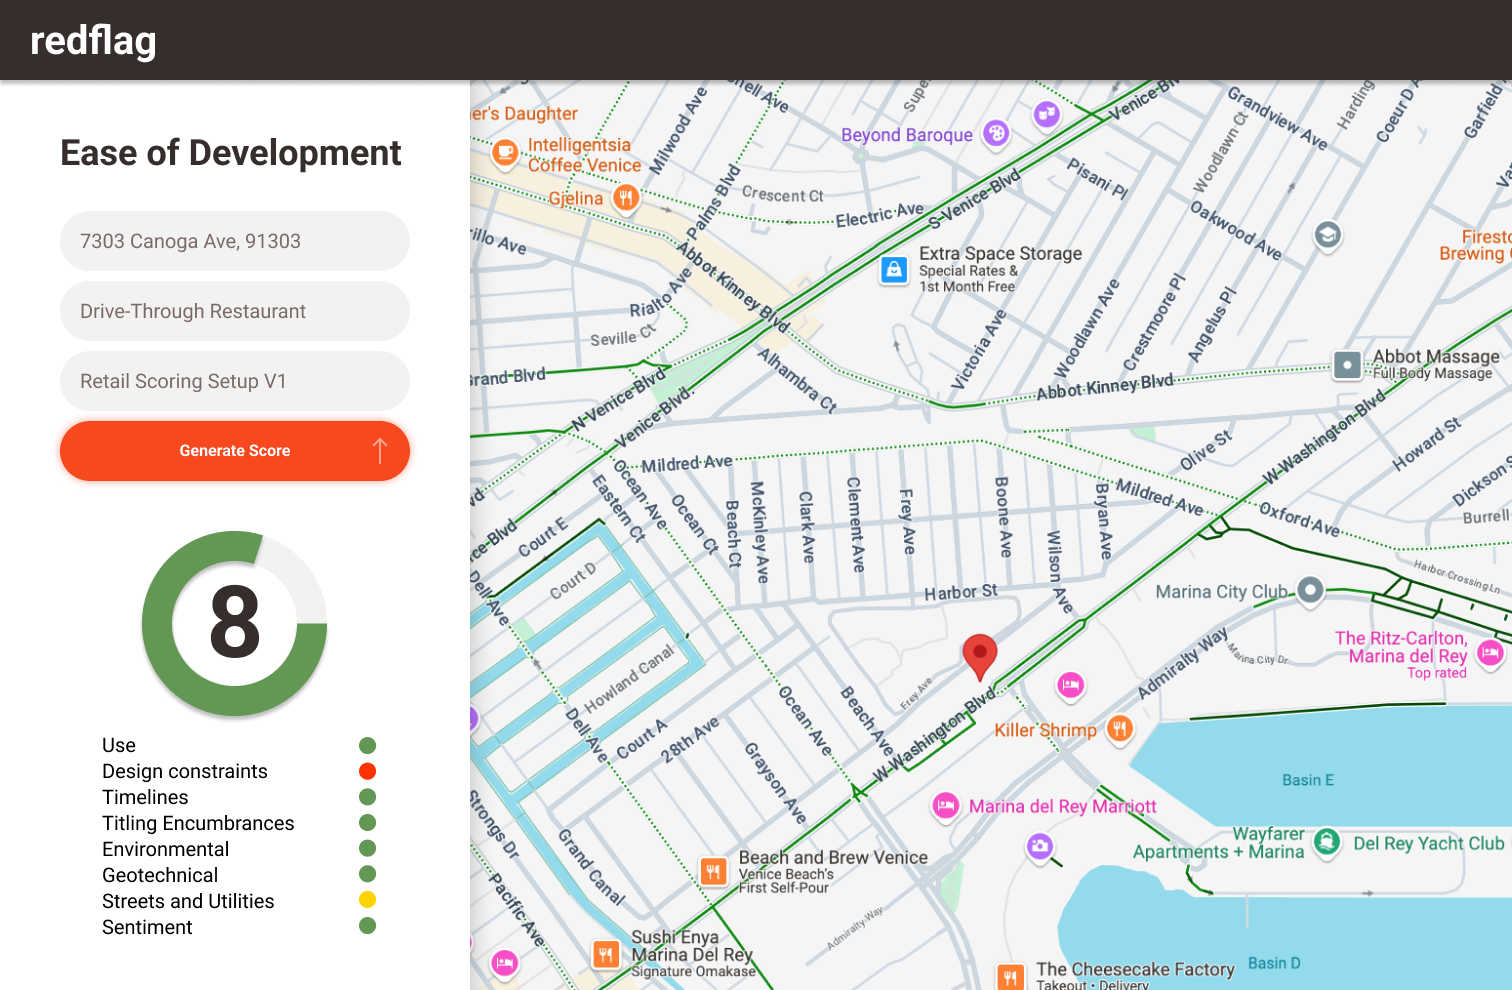Click the Beyond Baroque label

[x=907, y=135]
